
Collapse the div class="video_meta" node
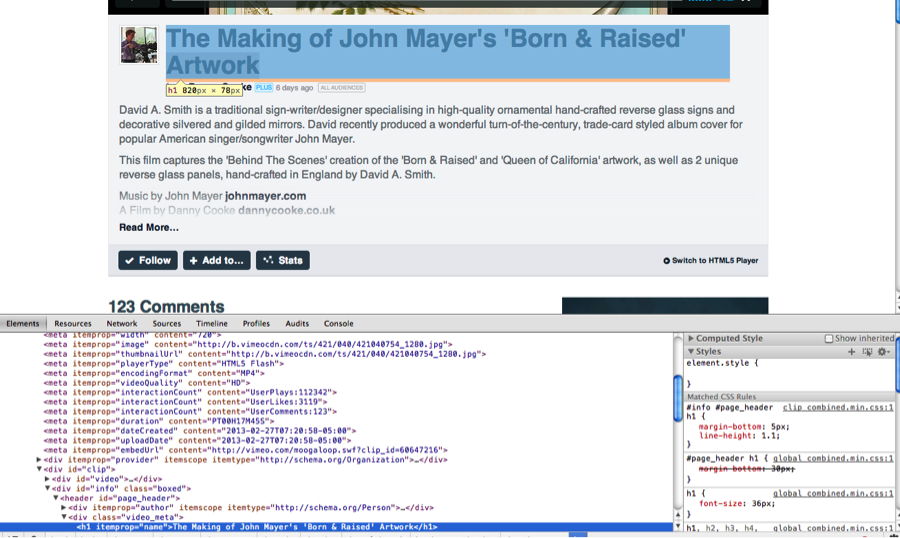(x=64, y=517)
